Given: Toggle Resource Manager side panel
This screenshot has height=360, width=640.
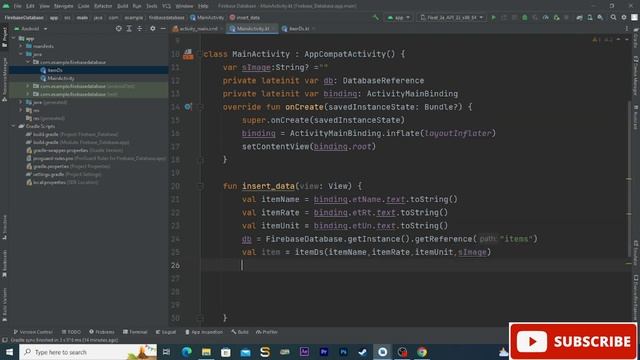Looking at the screenshot, I should pos(4,79).
